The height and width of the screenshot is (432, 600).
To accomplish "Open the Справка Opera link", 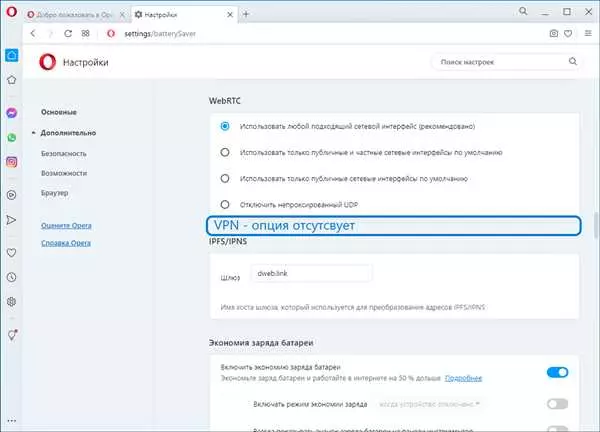I will pyautogui.click(x=66, y=243).
